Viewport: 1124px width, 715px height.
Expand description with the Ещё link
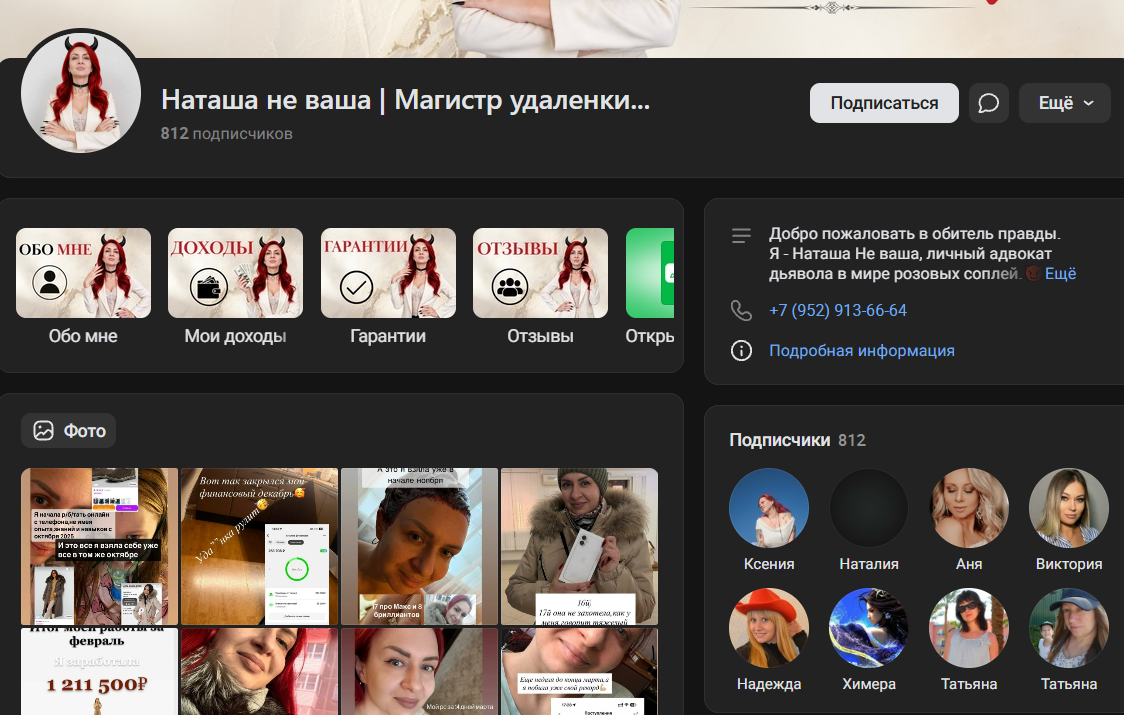pos(1060,273)
